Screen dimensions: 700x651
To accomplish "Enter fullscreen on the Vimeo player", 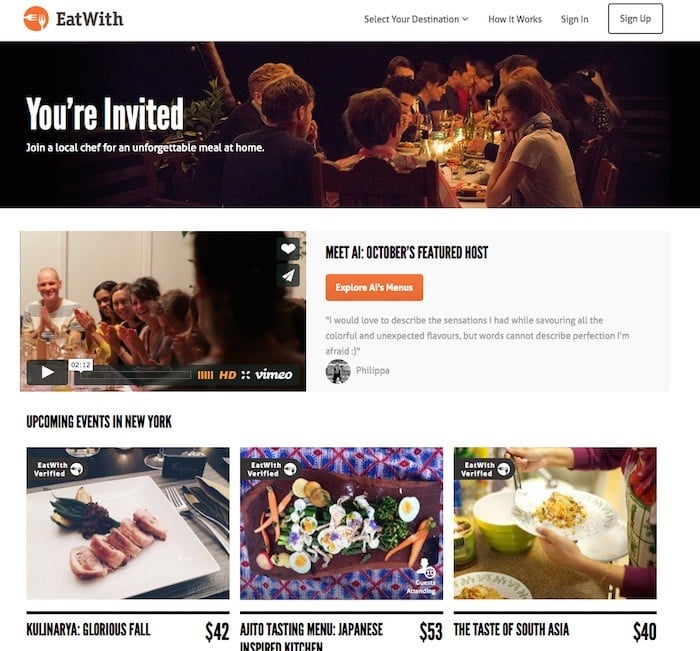I will 246,375.
